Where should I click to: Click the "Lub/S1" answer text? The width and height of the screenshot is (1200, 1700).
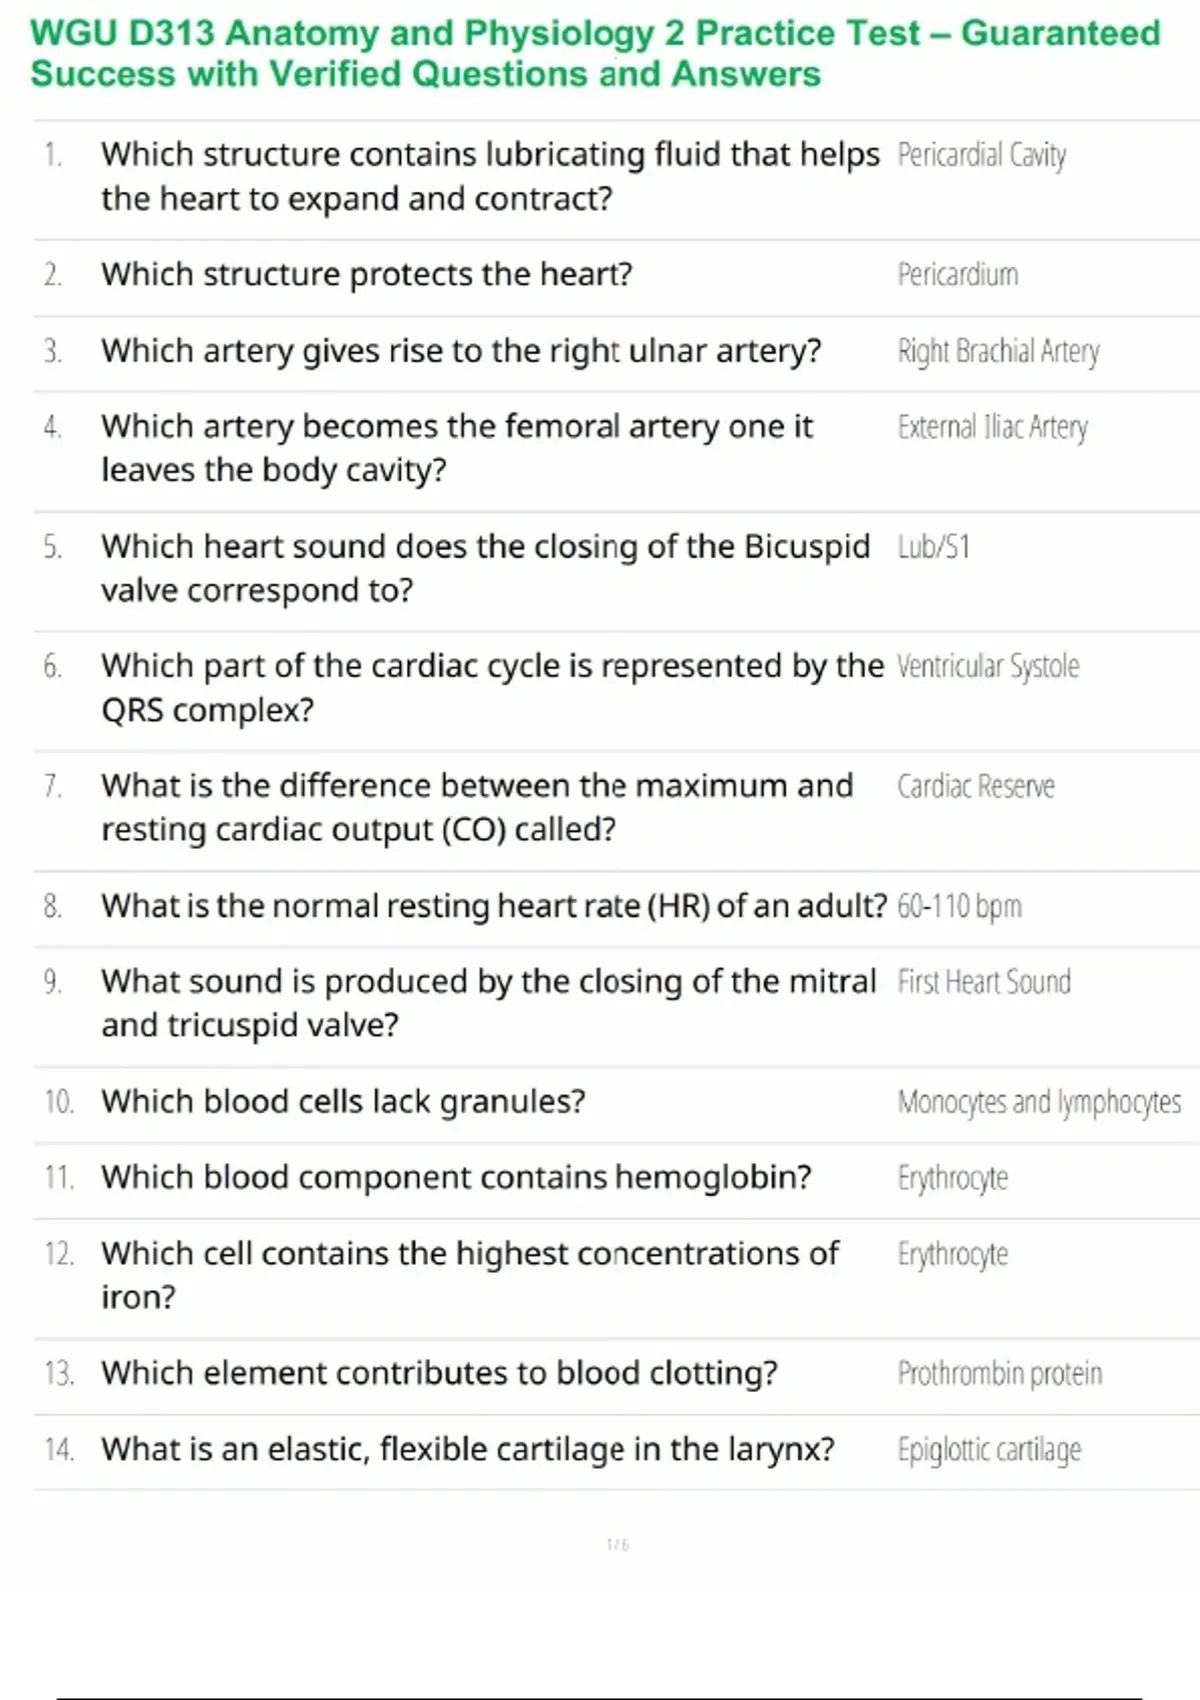(x=933, y=547)
